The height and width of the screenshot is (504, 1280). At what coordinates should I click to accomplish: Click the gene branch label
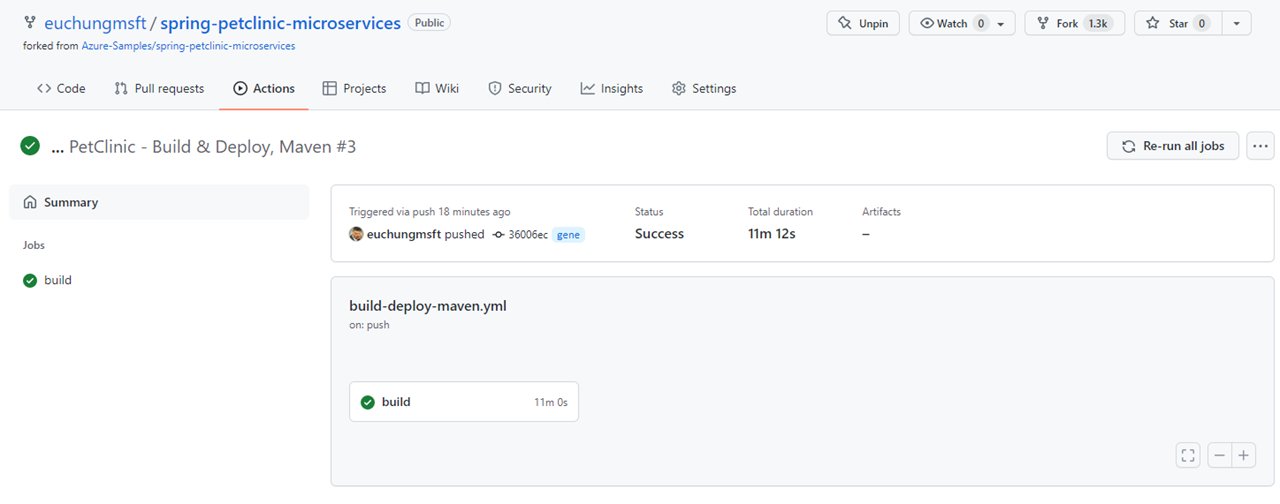click(568, 234)
